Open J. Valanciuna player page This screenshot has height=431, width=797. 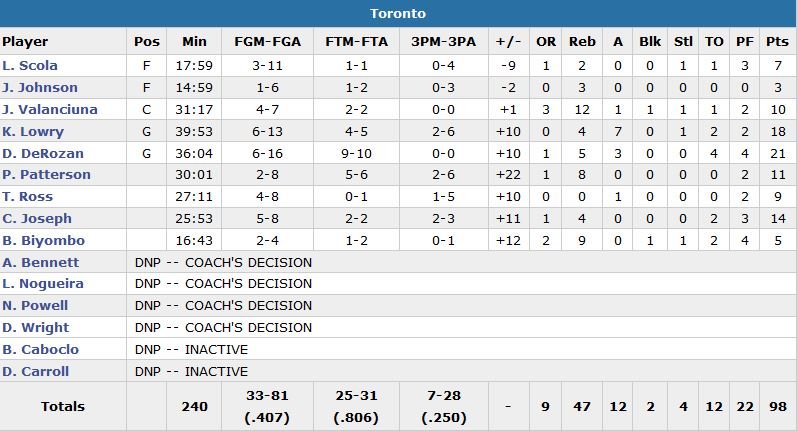pos(50,109)
